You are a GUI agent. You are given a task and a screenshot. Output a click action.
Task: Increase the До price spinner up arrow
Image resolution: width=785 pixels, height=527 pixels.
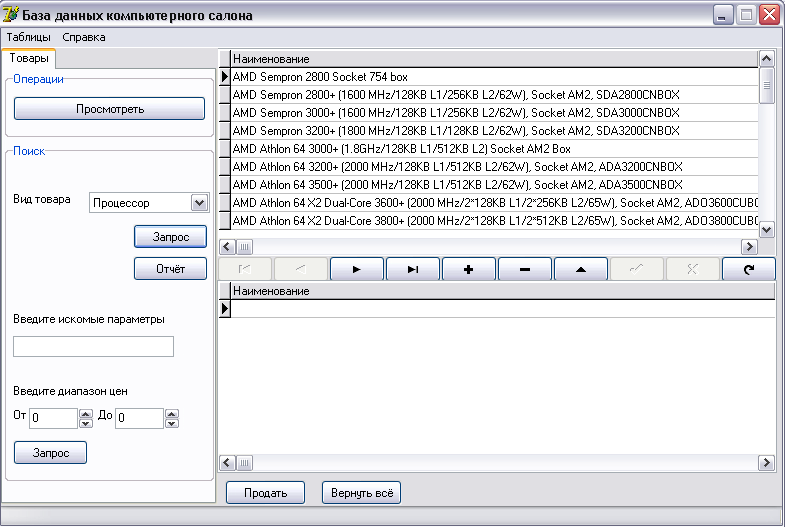click(172, 414)
